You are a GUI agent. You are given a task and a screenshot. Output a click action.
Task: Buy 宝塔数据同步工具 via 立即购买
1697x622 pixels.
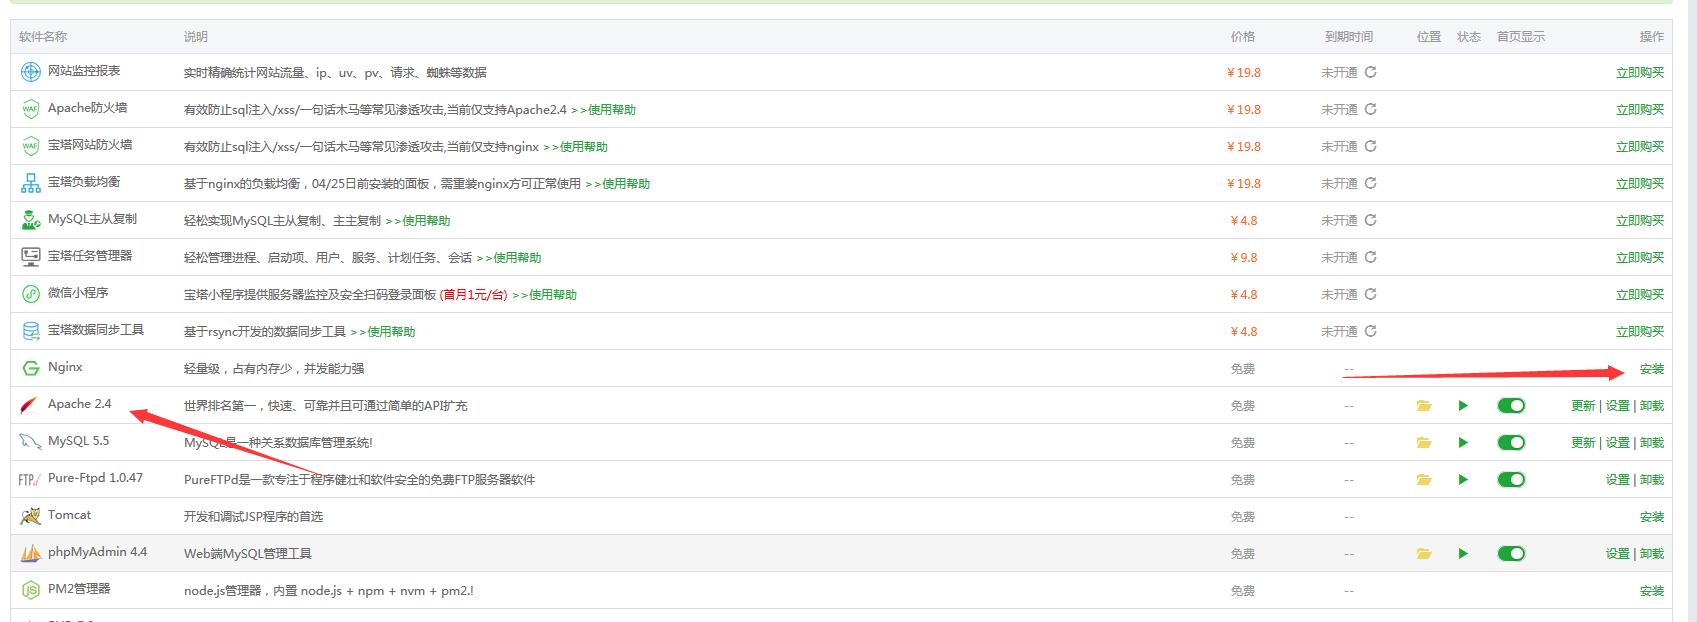(x=1640, y=332)
